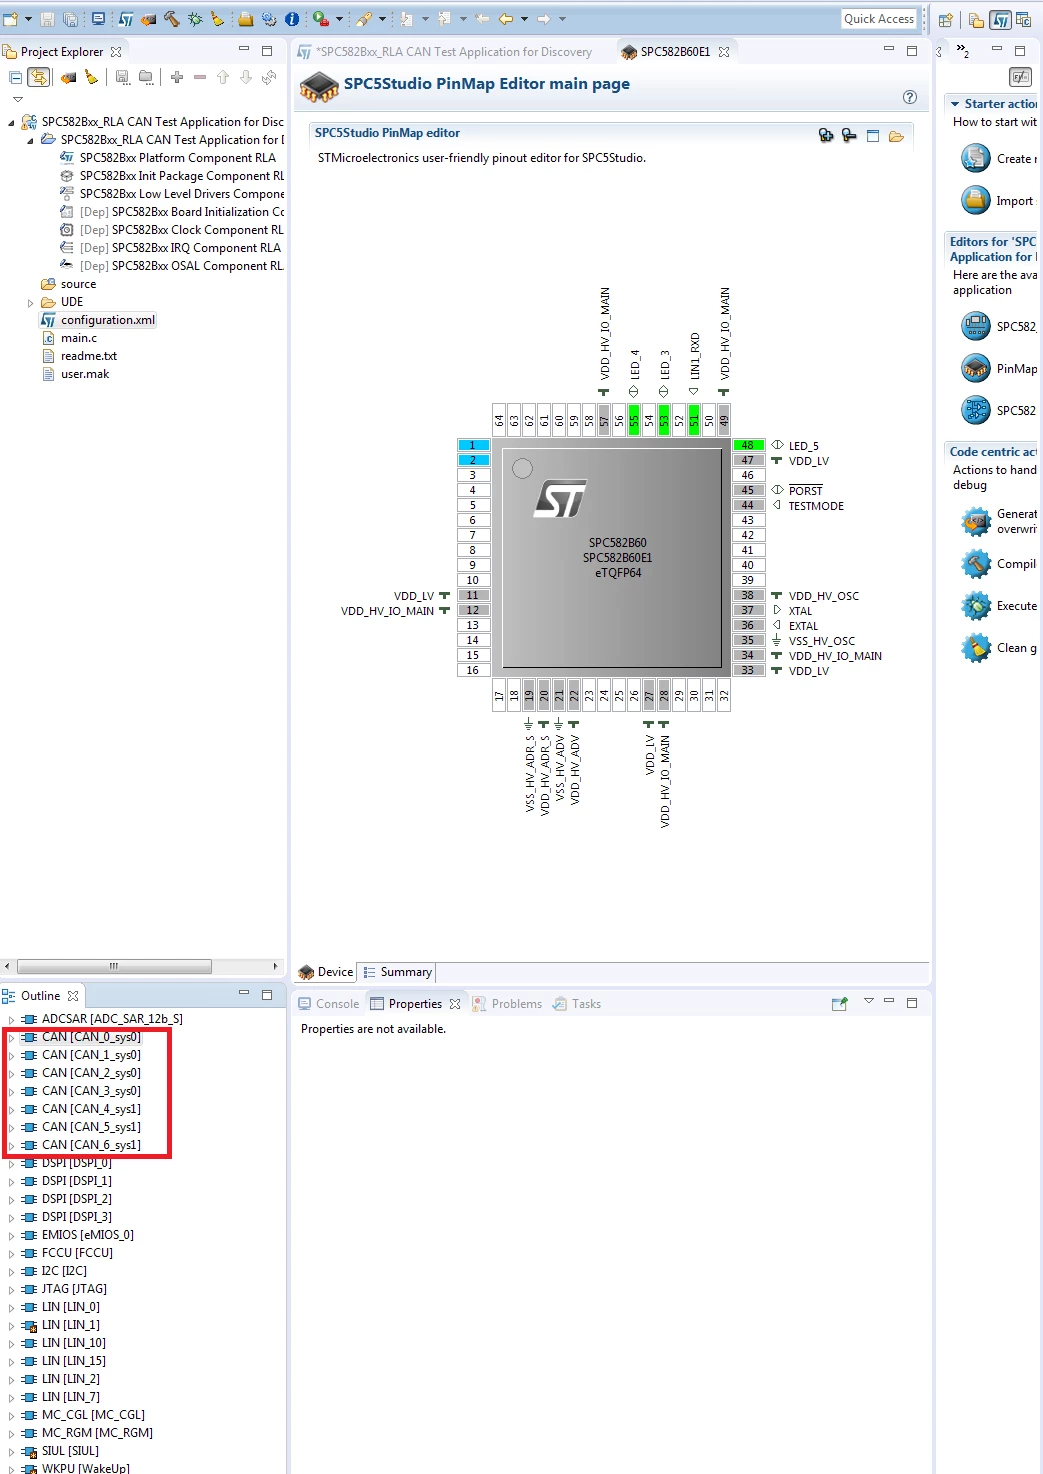The height and width of the screenshot is (1474, 1043).
Task: Open configuration.xml in Project Explorer
Action: click(x=98, y=320)
